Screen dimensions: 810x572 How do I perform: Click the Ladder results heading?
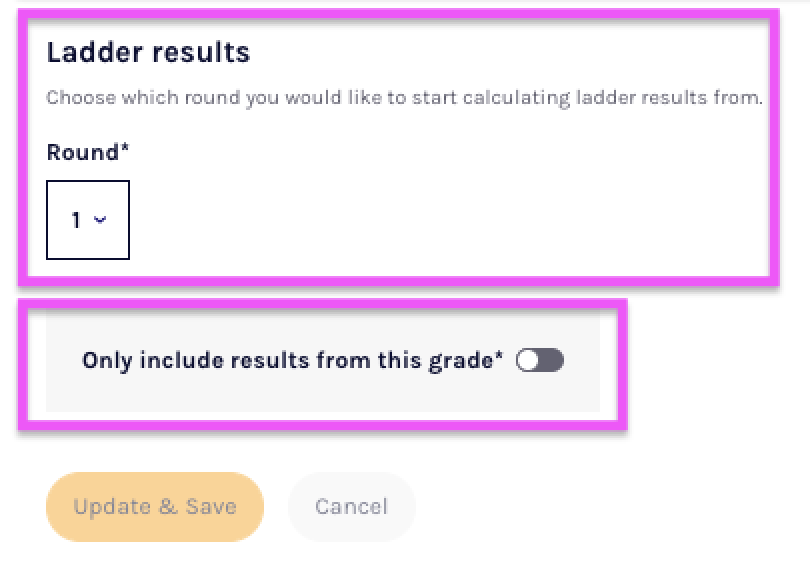click(148, 52)
